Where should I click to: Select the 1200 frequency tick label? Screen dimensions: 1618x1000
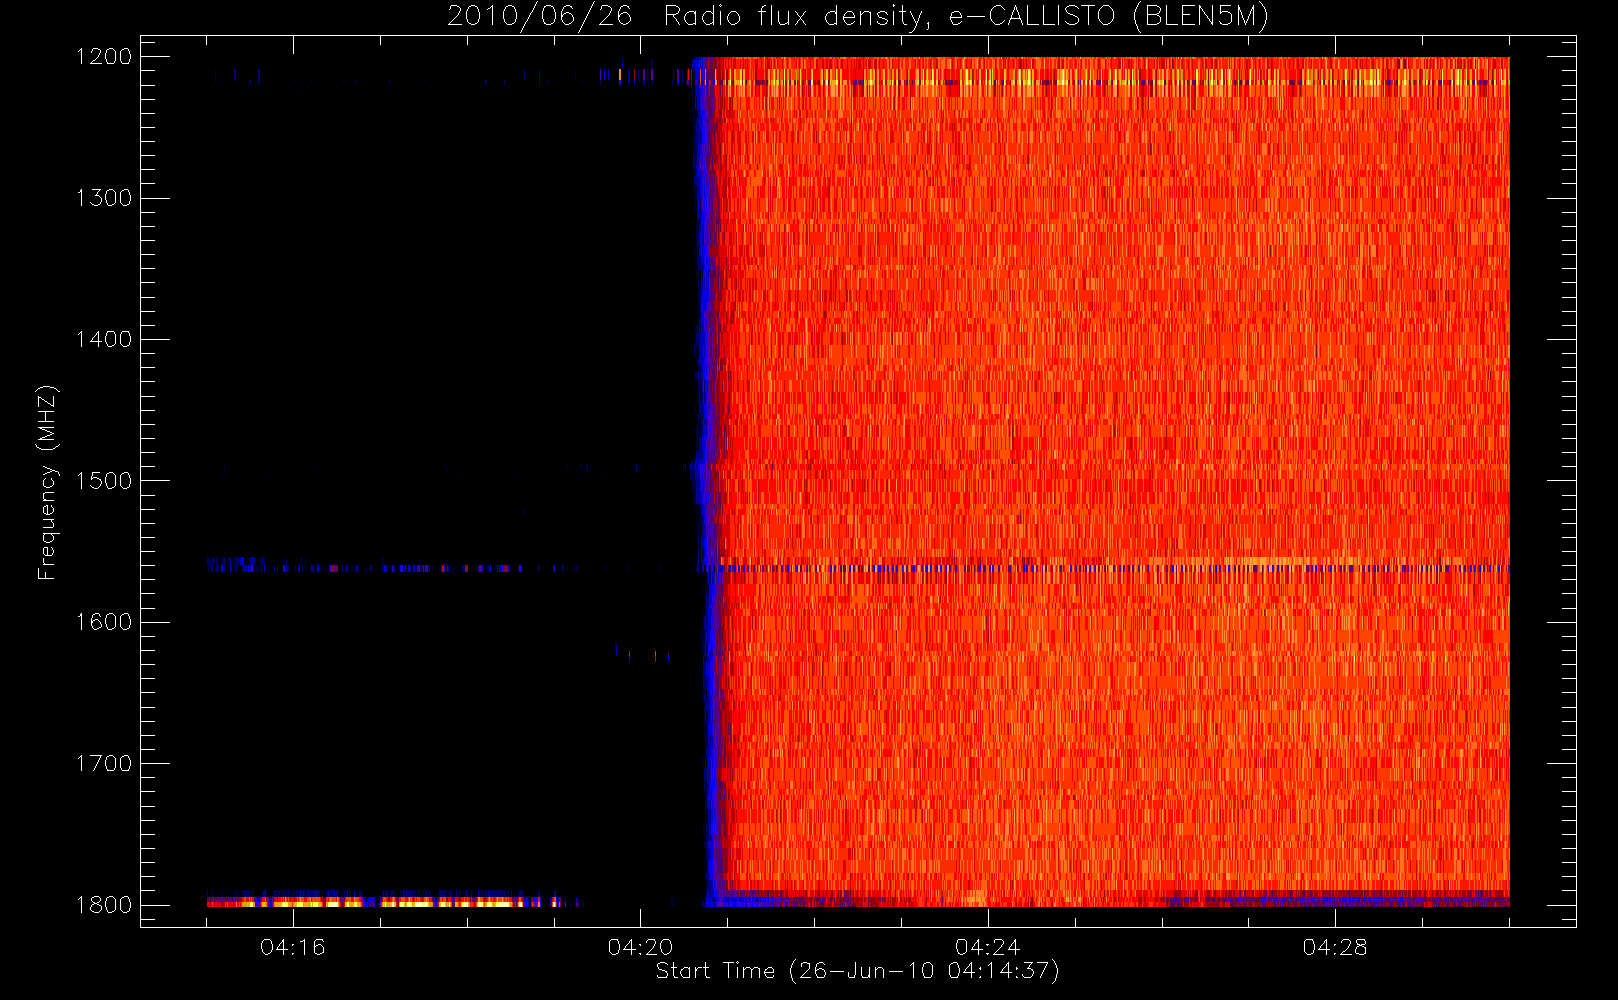104,57
